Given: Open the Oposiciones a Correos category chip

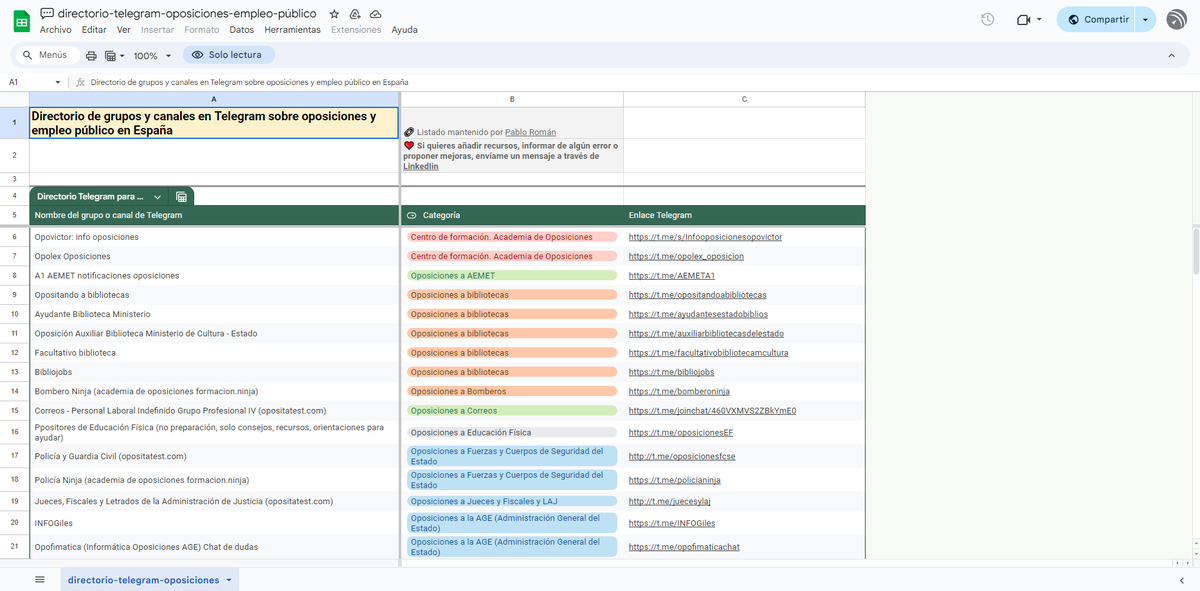Looking at the screenshot, I should click(x=512, y=411).
